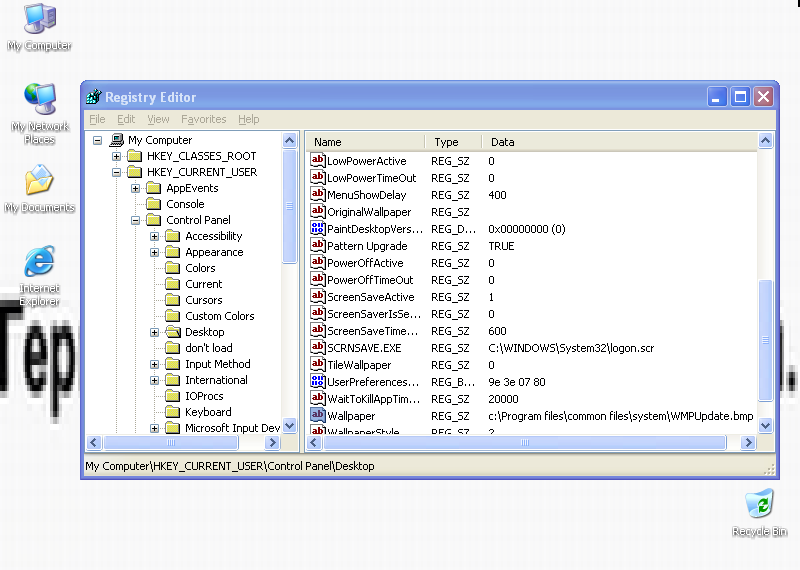Click the MenuShowDelay string value icon

[x=317, y=194]
